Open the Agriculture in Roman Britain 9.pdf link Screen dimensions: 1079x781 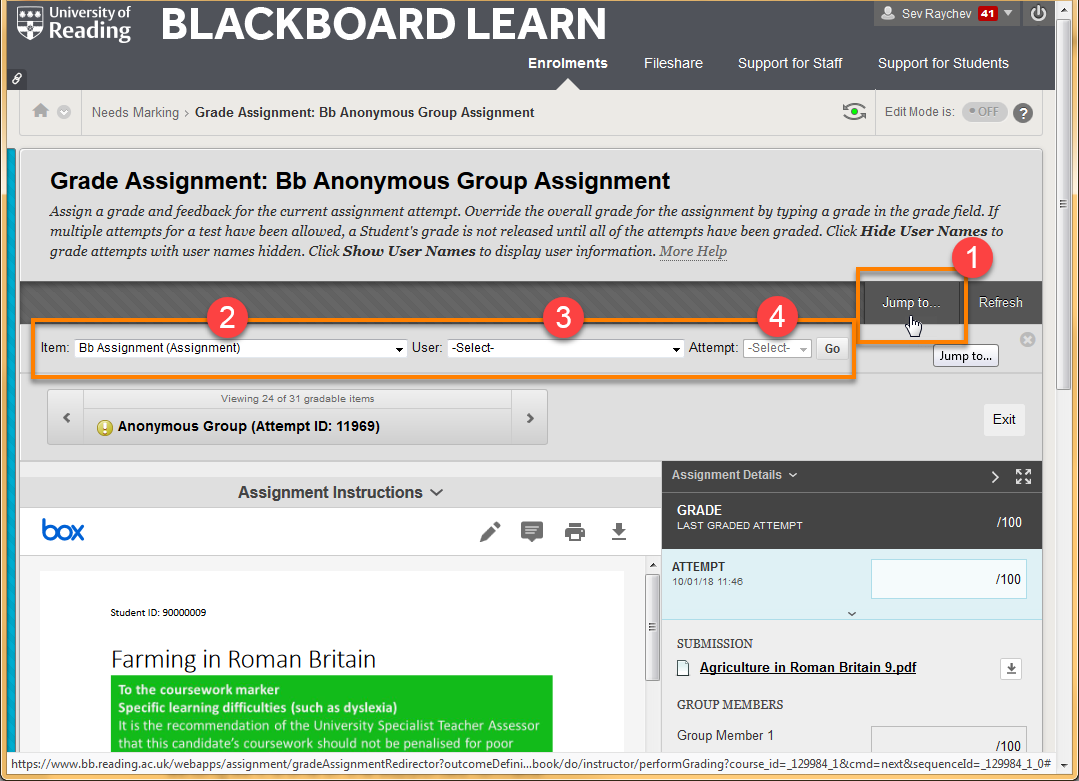[808, 667]
